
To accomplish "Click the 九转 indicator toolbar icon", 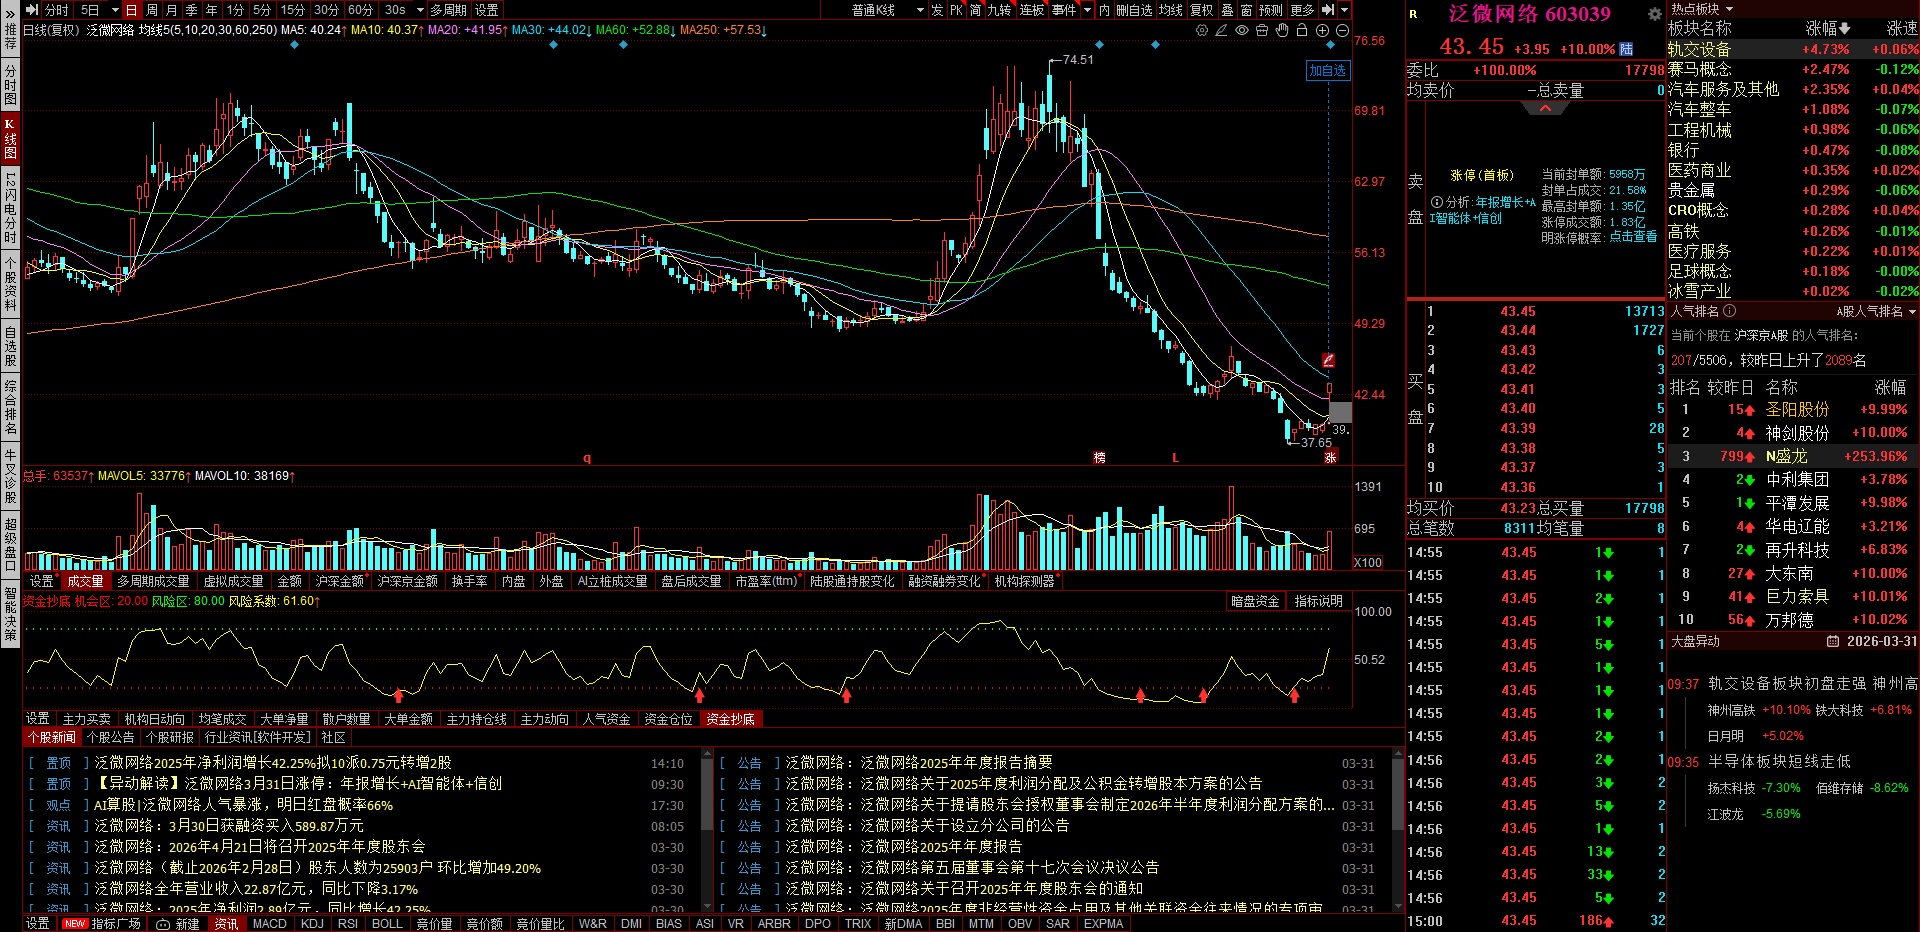I will (999, 10).
